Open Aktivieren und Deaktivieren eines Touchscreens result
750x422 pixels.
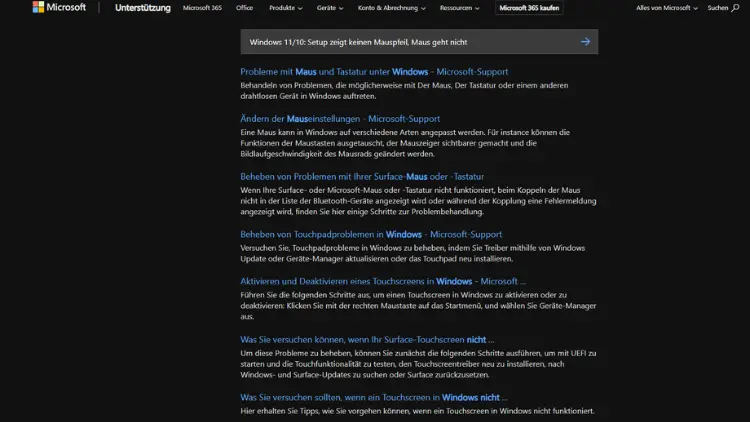(x=383, y=281)
